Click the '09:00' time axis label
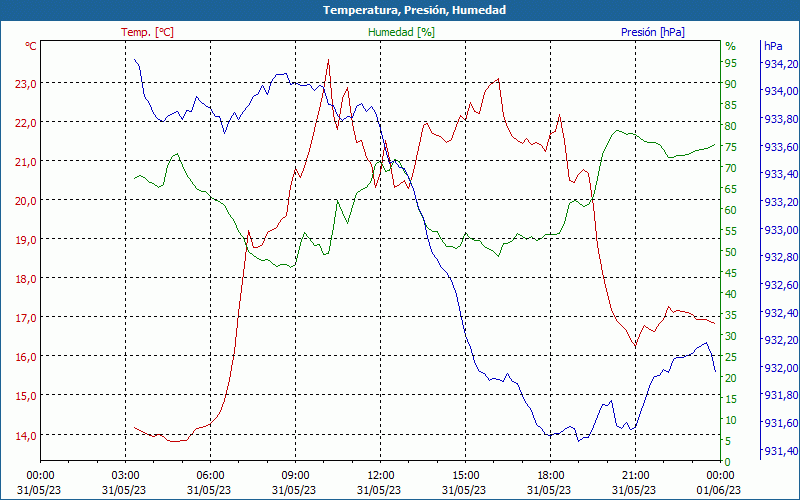 pos(295,476)
